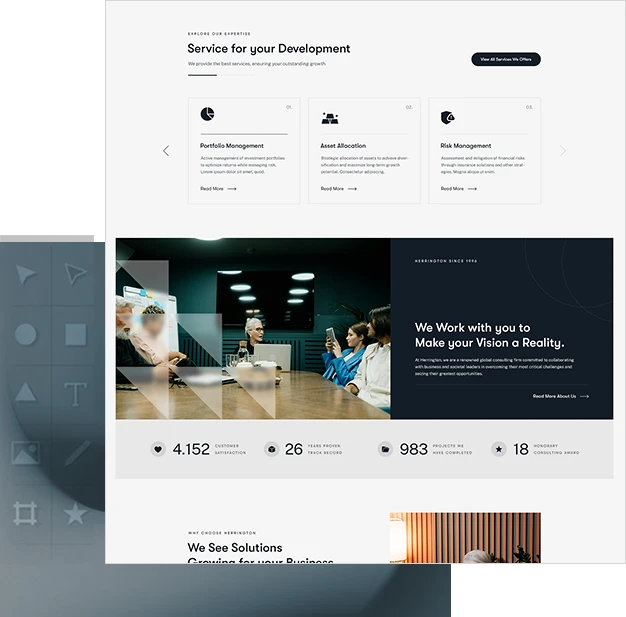Viewport: 626px width, 617px height.
Task: Choose the rectangle shape tool
Action: pos(76,334)
